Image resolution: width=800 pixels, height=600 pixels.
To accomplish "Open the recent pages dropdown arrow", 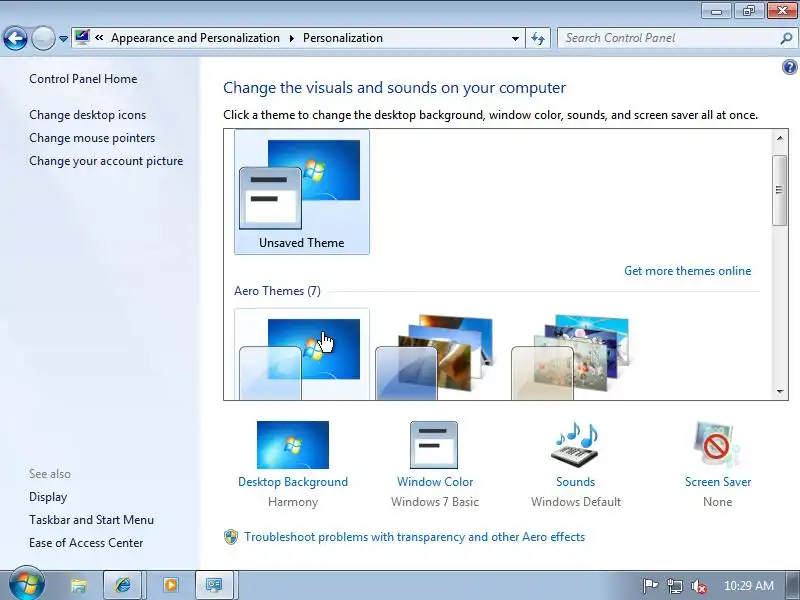I will (63, 39).
